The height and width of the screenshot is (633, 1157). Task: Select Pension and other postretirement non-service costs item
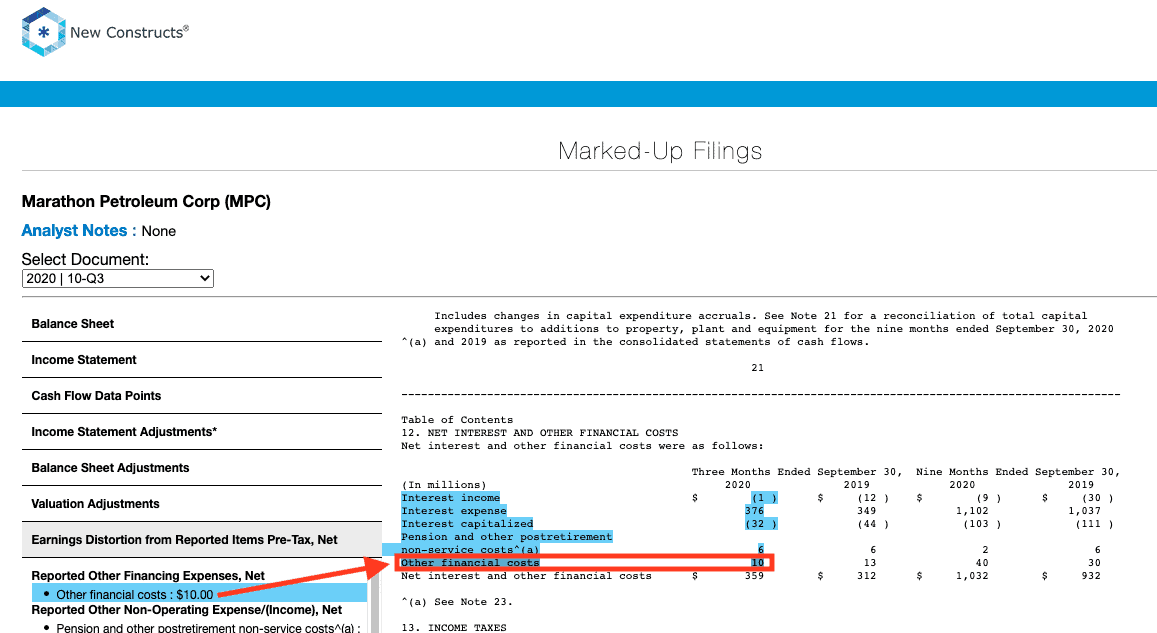[x=208, y=628]
